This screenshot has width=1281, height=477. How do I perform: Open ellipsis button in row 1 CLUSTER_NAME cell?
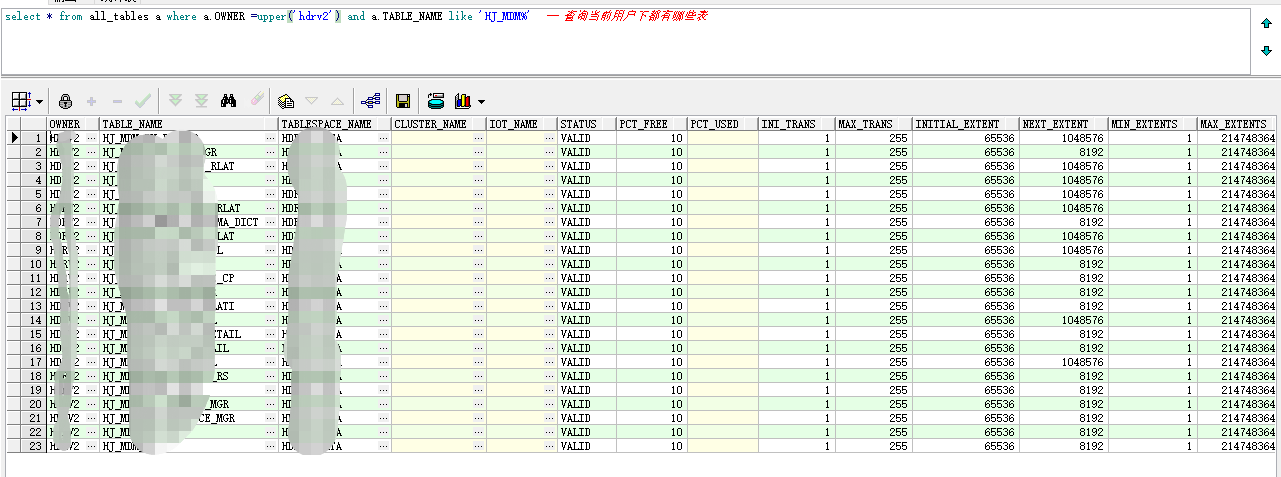tap(479, 138)
